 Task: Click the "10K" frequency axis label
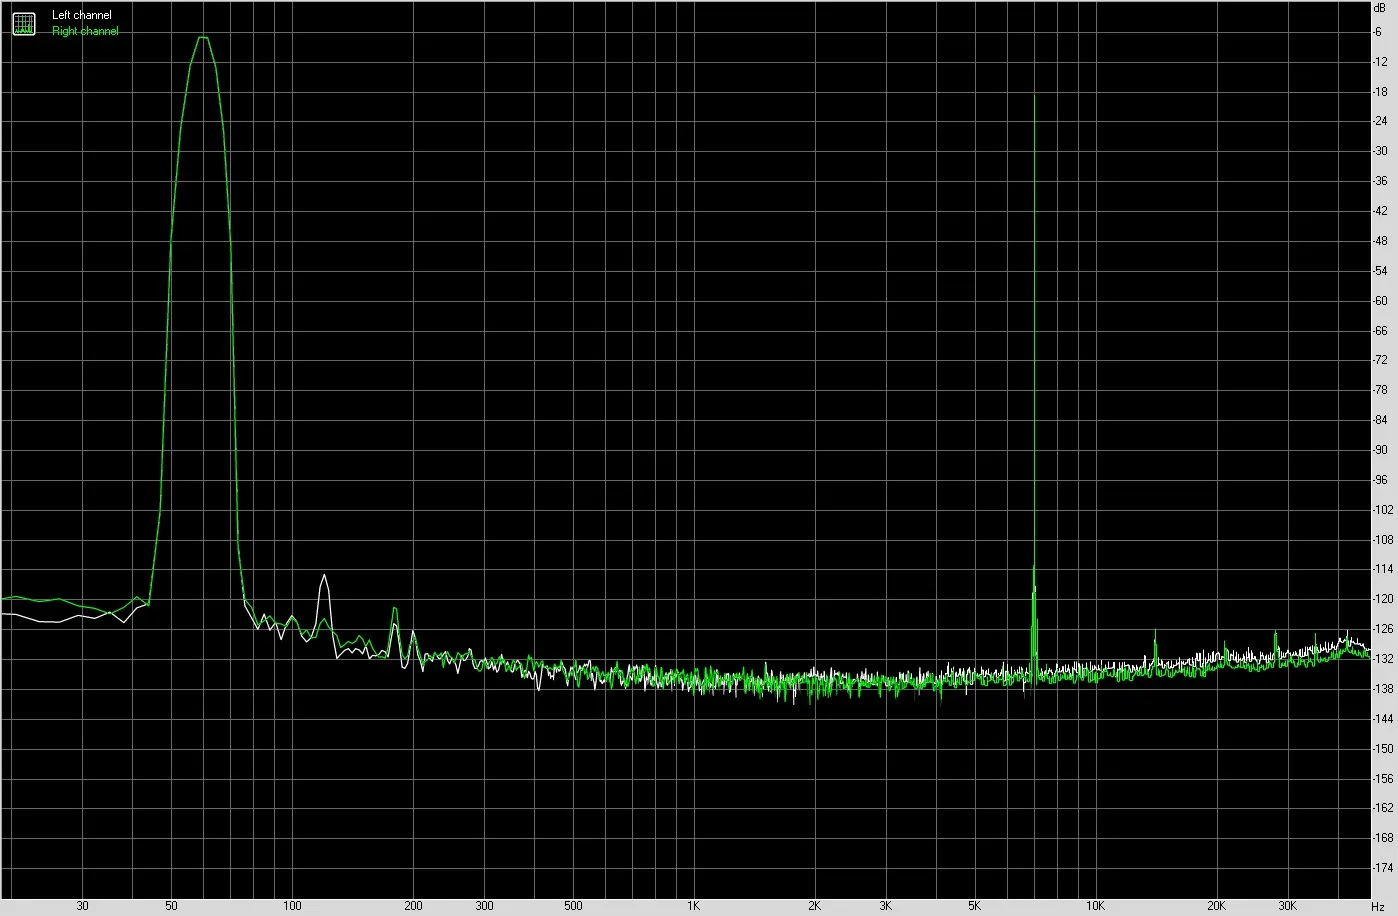click(x=1095, y=906)
